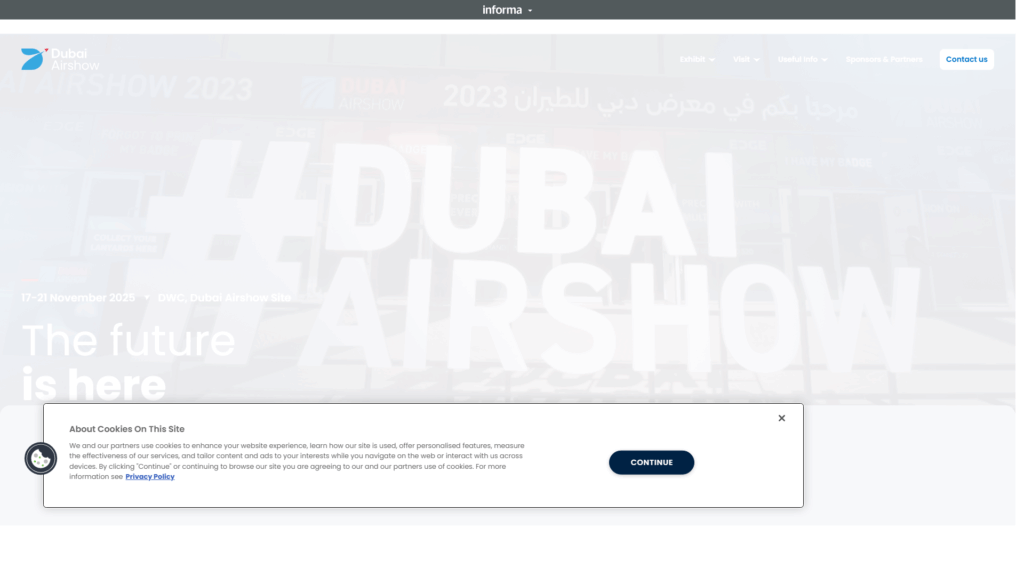This screenshot has height=576, width=1024.
Task: Open the Exhibit menu
Action: (697, 59)
